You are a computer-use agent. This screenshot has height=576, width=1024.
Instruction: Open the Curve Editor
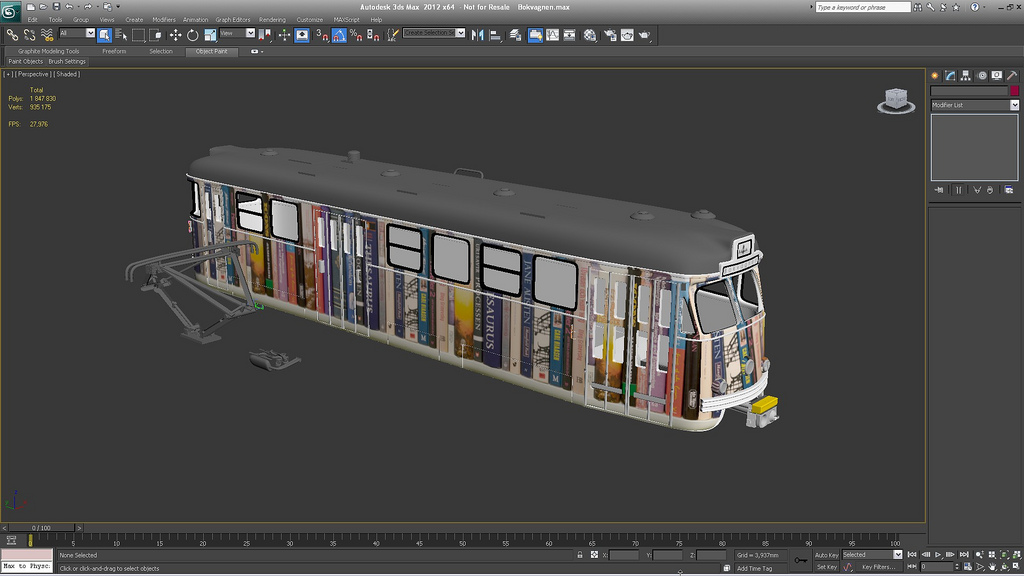[x=552, y=35]
